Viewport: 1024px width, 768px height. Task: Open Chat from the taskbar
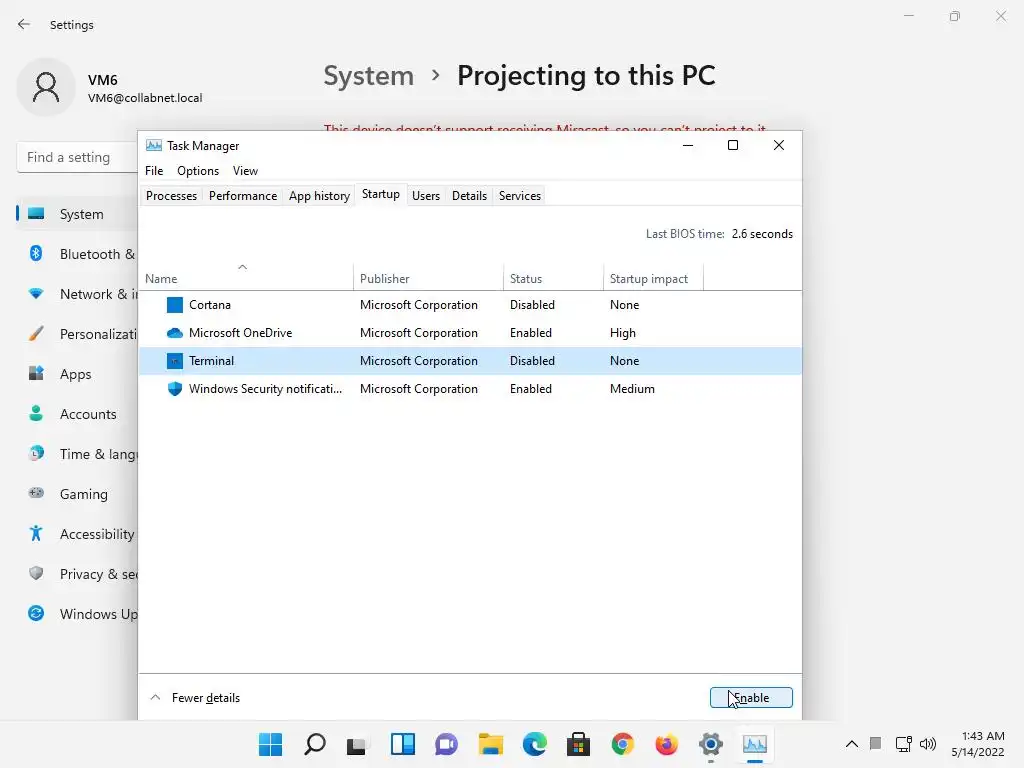point(447,744)
